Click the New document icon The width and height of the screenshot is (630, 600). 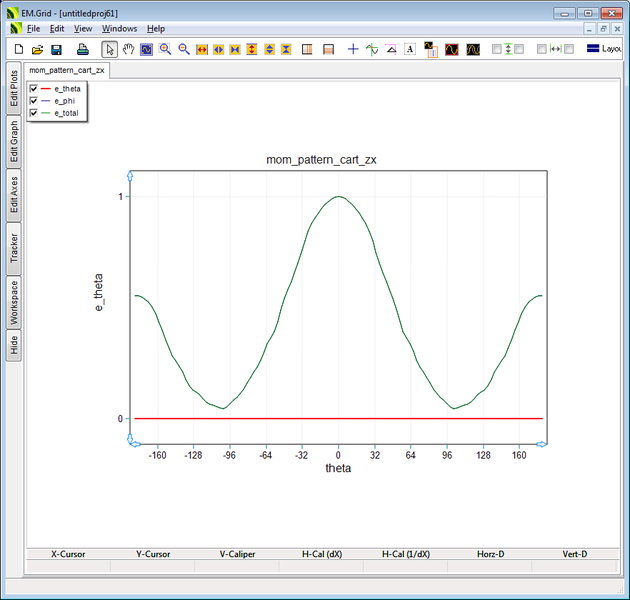click(18, 49)
